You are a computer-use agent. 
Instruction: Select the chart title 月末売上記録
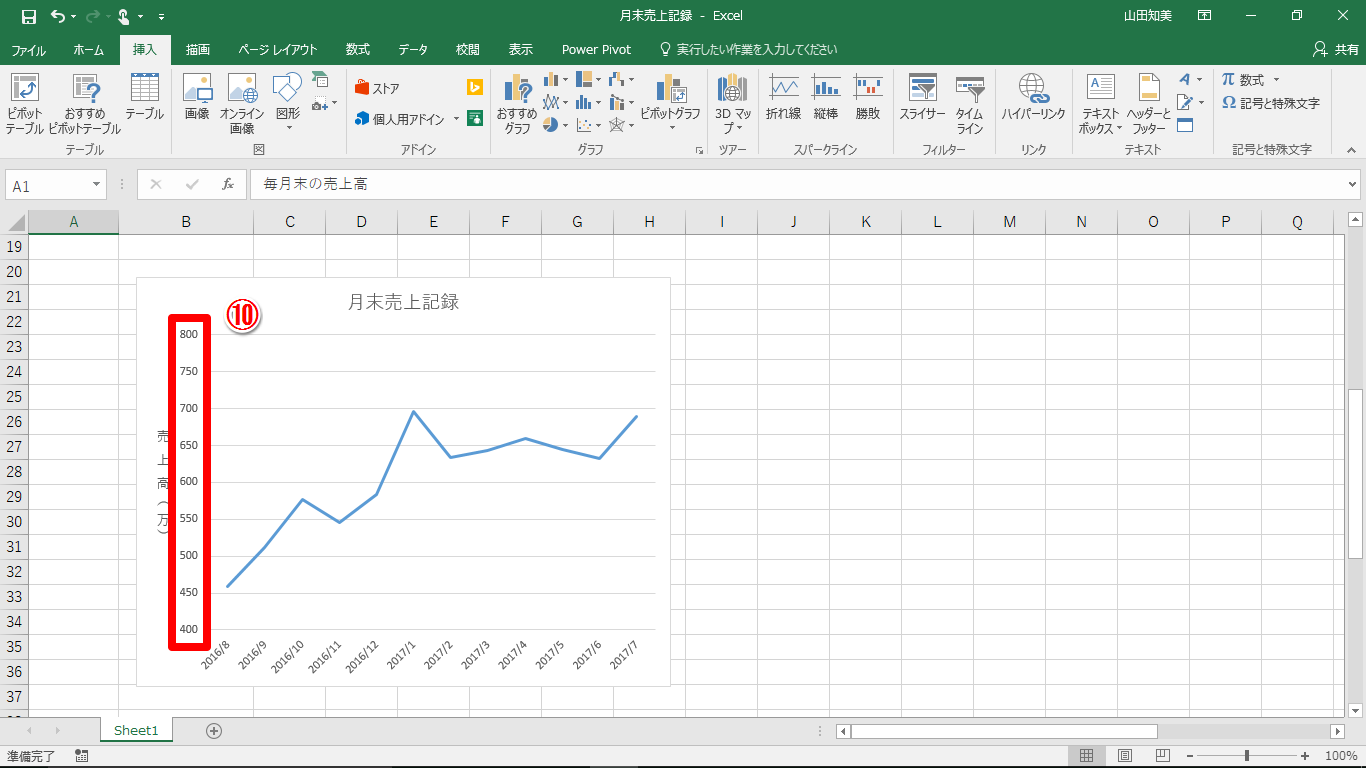pos(403,302)
